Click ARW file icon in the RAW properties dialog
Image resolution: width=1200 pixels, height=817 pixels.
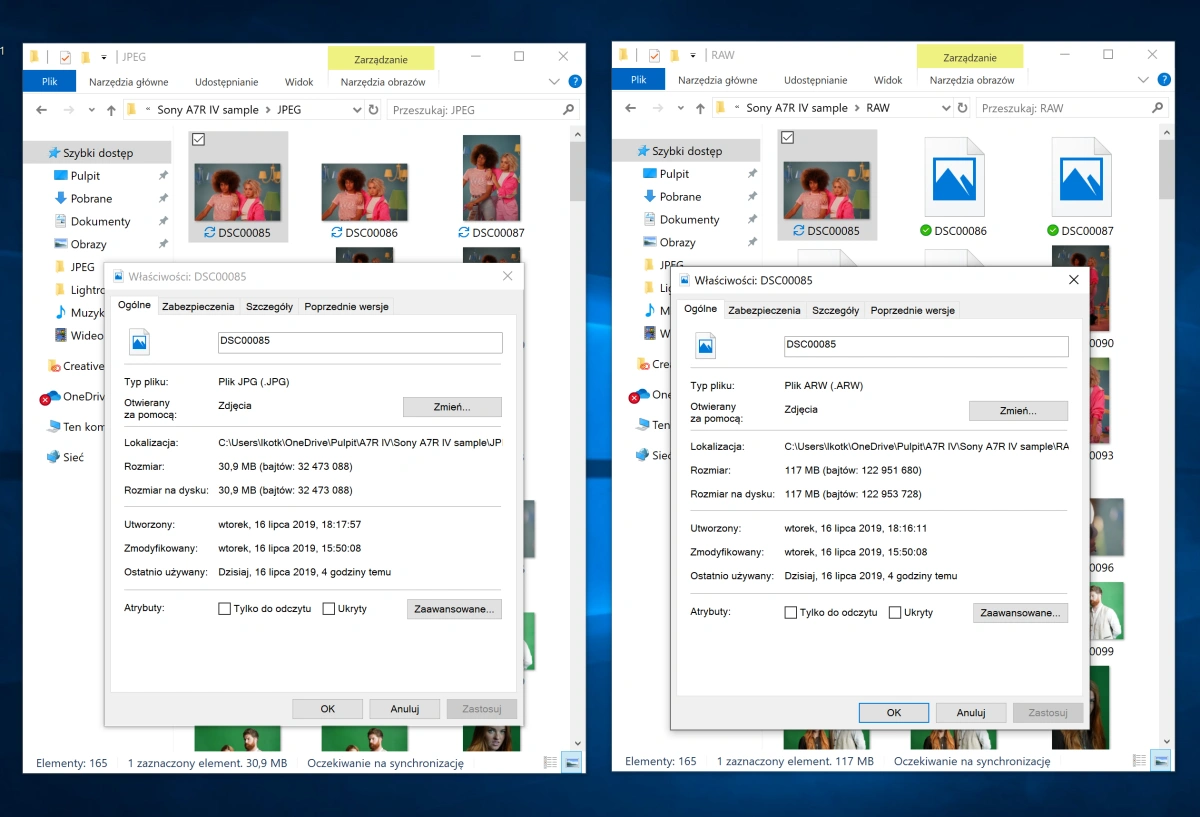coord(705,345)
